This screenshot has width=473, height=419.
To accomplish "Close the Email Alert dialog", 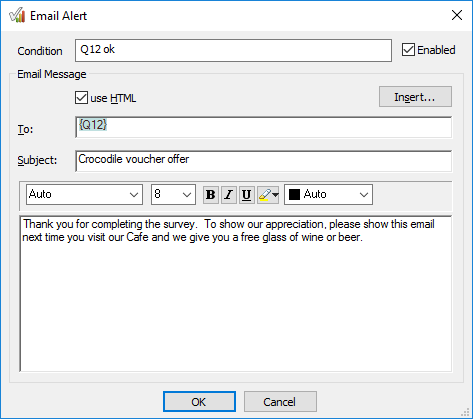I will 457,15.
